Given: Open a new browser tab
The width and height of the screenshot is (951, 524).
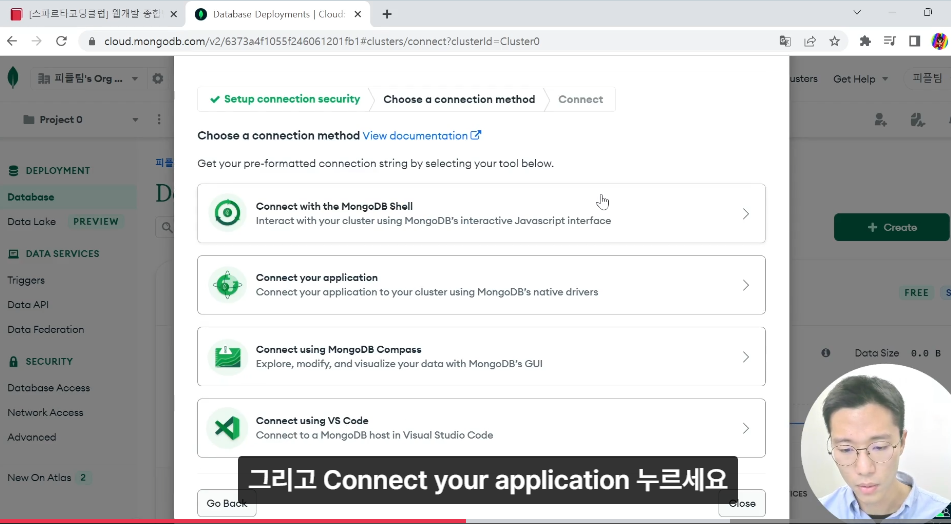Looking at the screenshot, I should click(x=387, y=14).
